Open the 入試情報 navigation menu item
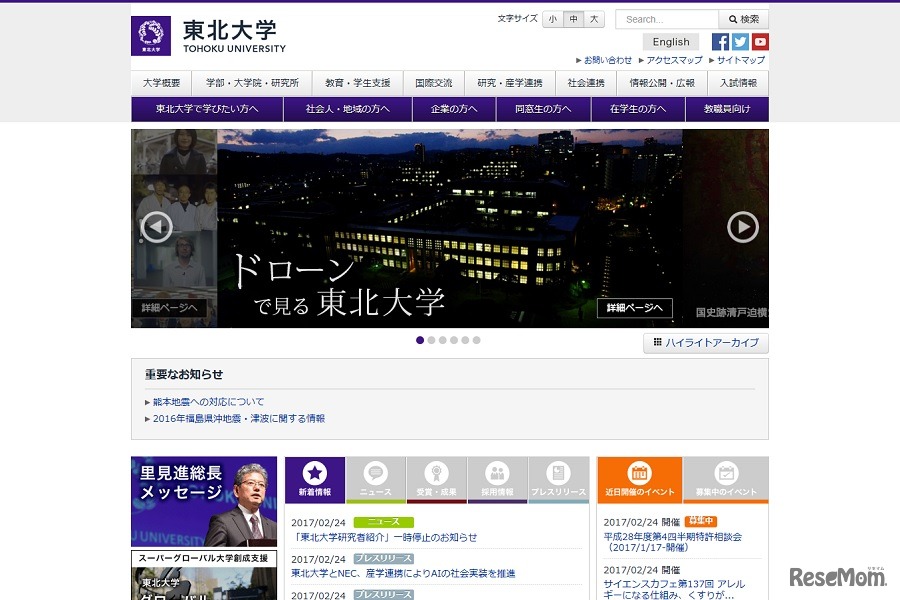 [738, 83]
